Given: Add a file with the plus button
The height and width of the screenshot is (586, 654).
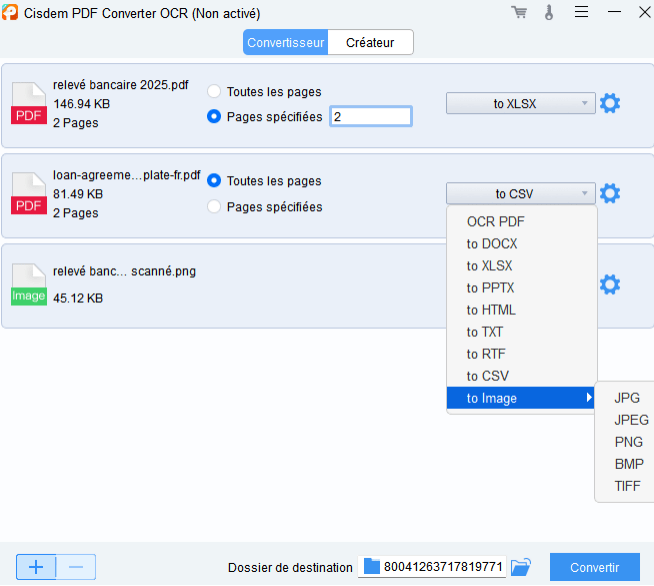Looking at the screenshot, I should 36,567.
